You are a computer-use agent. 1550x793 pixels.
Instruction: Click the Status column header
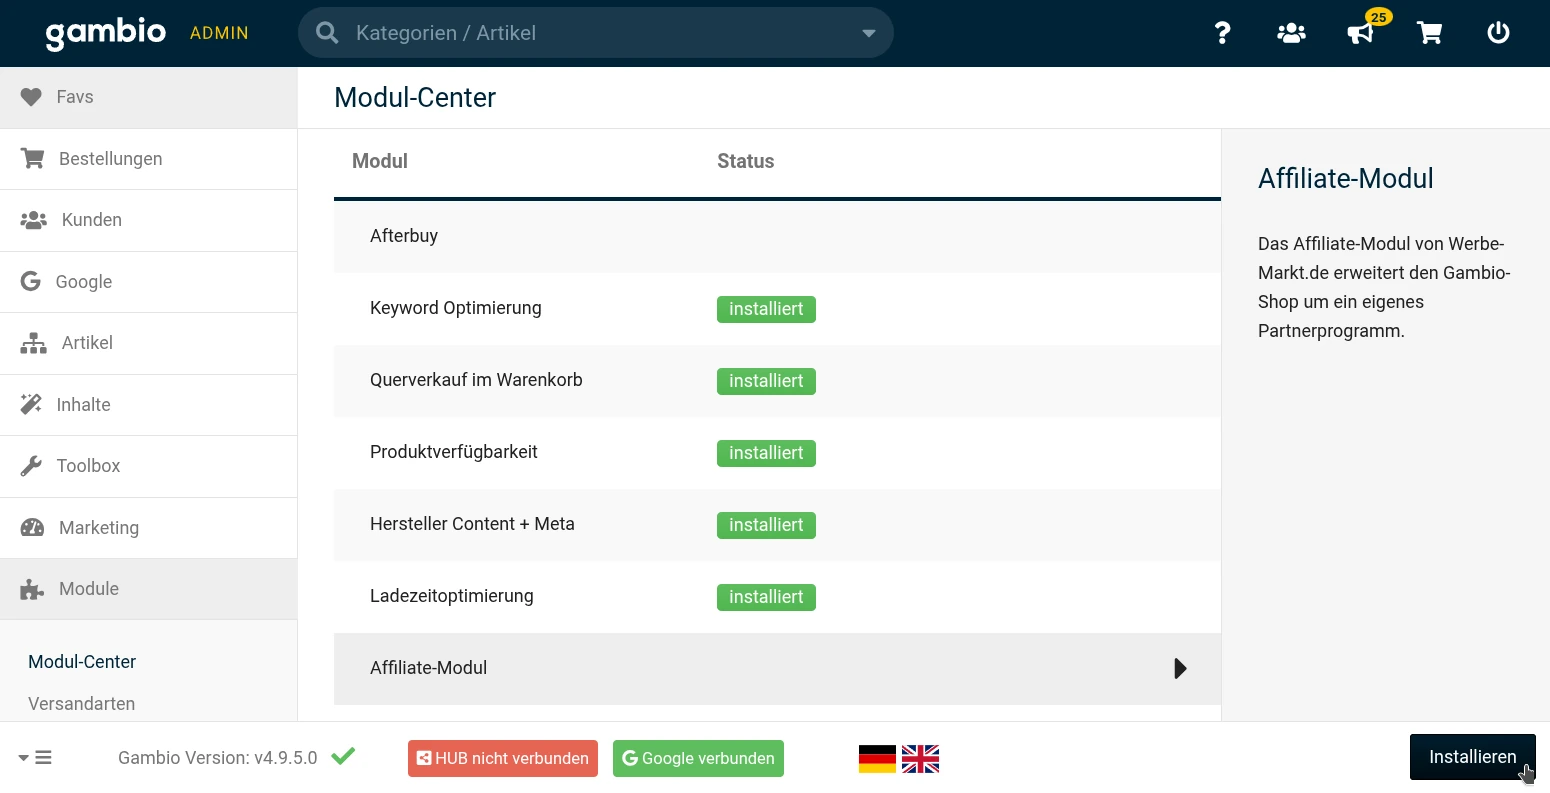(745, 161)
